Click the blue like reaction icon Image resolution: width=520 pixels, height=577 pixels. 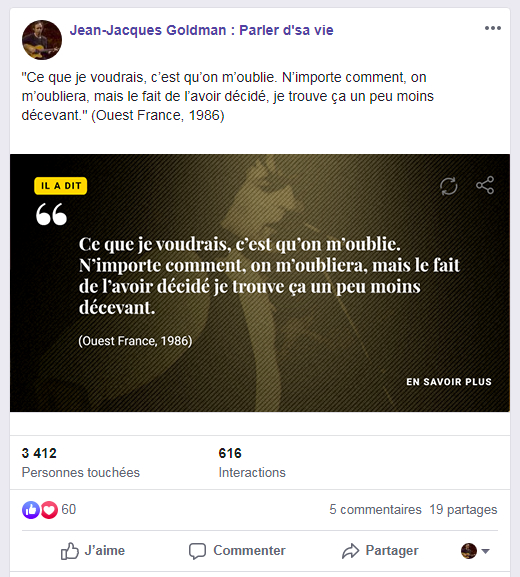coord(31,510)
